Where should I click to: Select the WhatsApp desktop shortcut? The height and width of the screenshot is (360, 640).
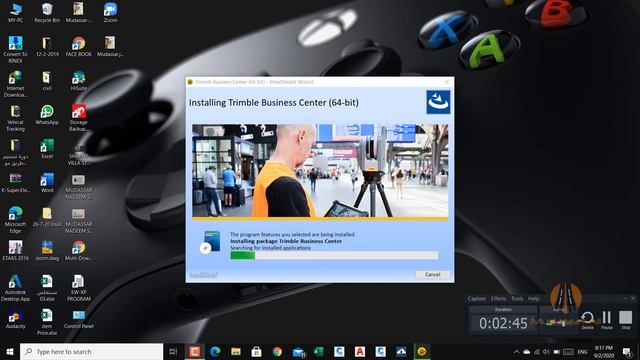pyautogui.click(x=47, y=115)
